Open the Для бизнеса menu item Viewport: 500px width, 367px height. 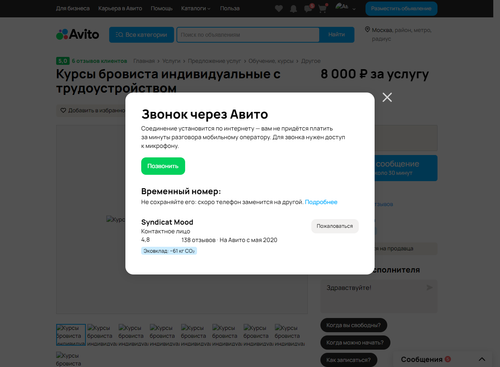pos(73,8)
